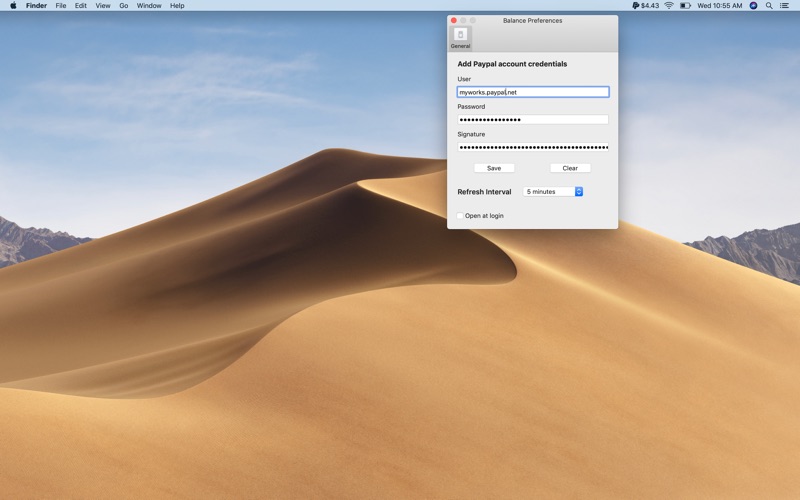Viewport: 800px width, 500px height.
Task: Open the Wi-Fi status menu
Action: pyautogui.click(x=669, y=6)
